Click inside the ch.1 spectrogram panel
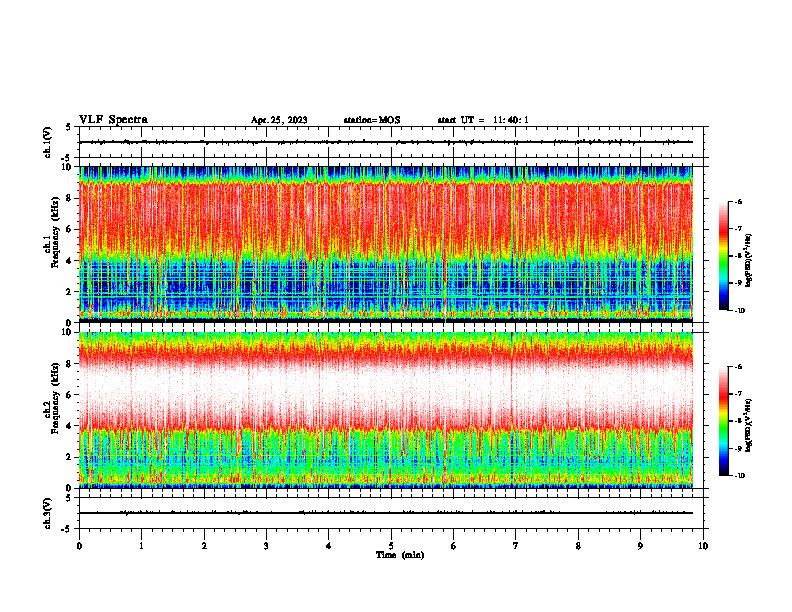 pos(386,244)
